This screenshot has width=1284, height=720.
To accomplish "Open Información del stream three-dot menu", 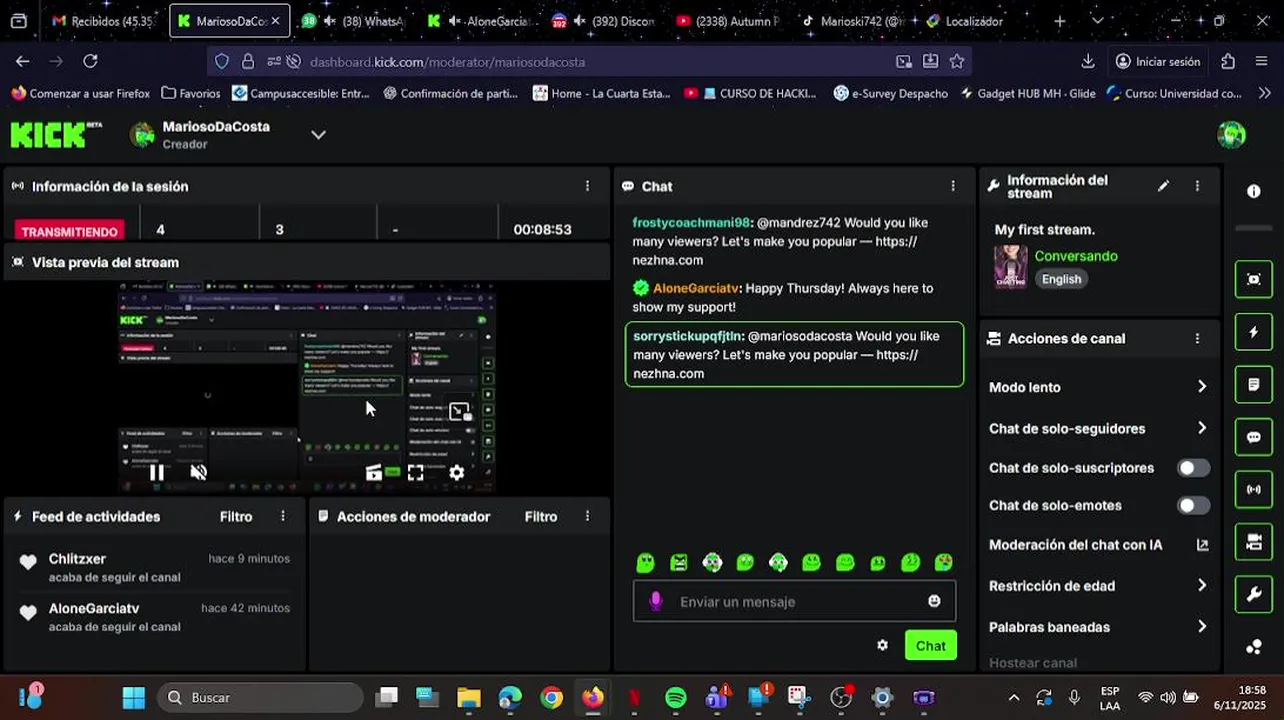I will coord(1197,186).
